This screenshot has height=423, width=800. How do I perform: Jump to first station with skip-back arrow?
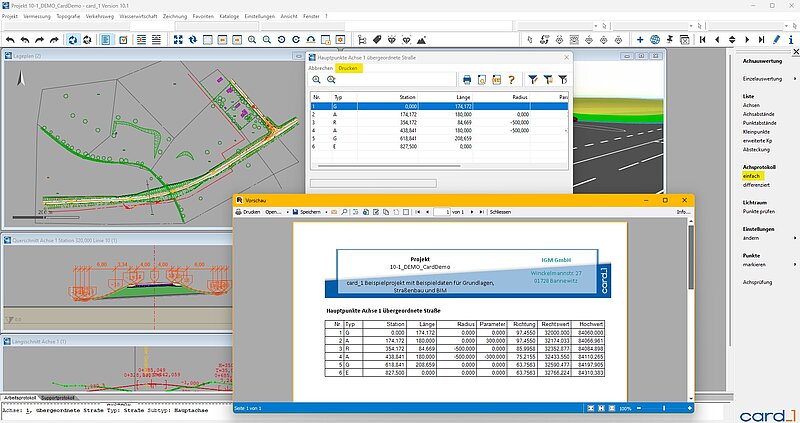coord(703,39)
